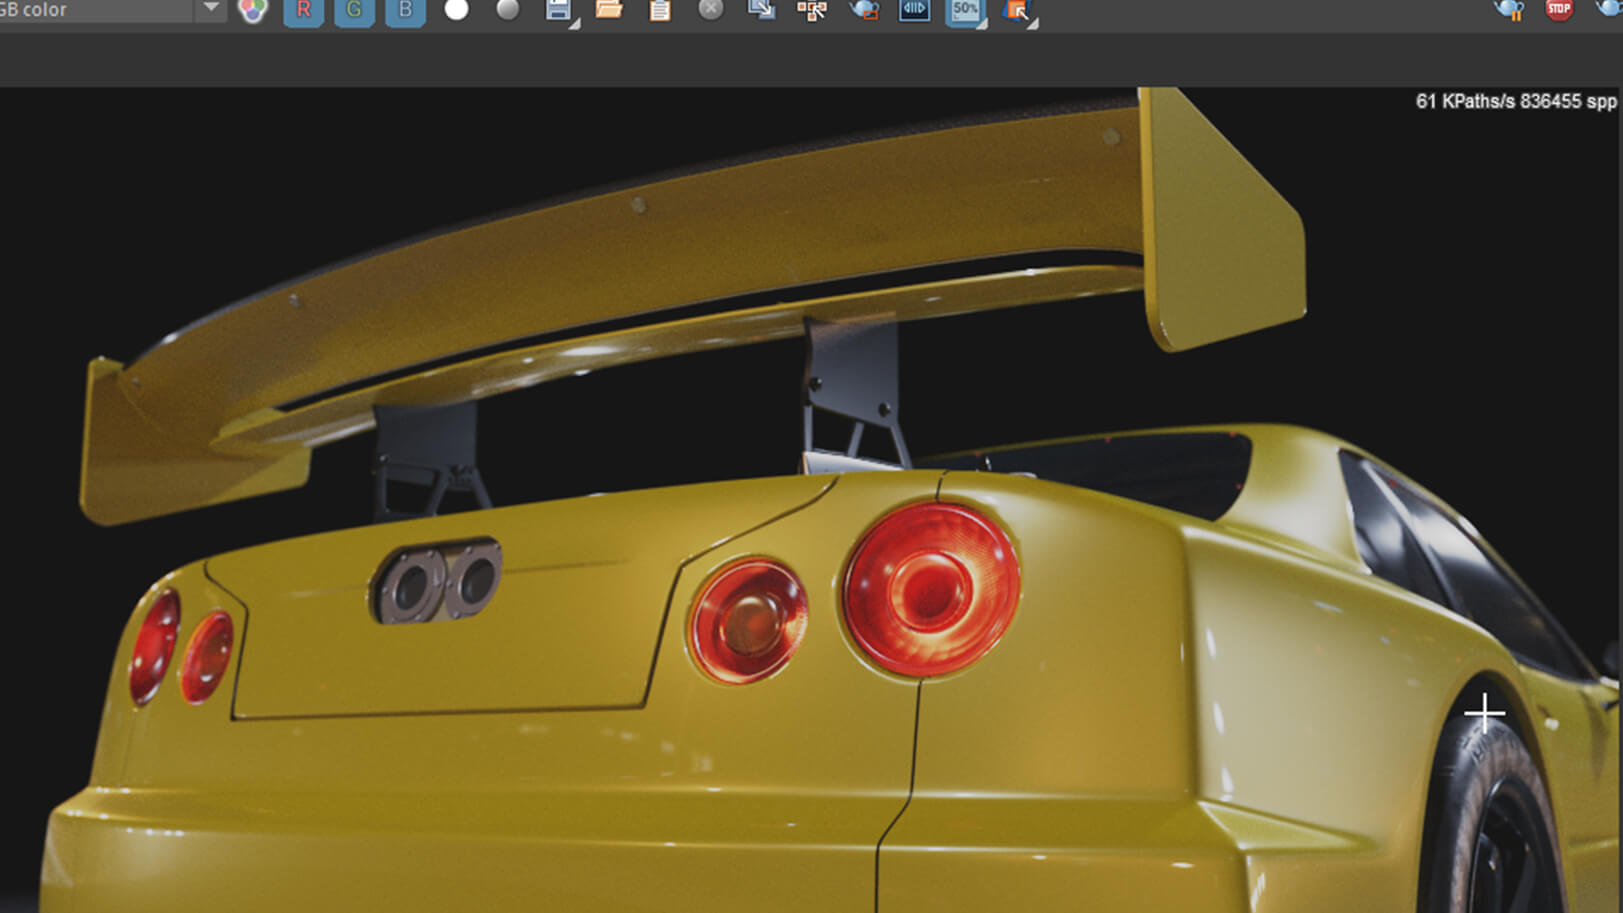
Task: Save the rendered image with floppy icon
Action: click(558, 10)
